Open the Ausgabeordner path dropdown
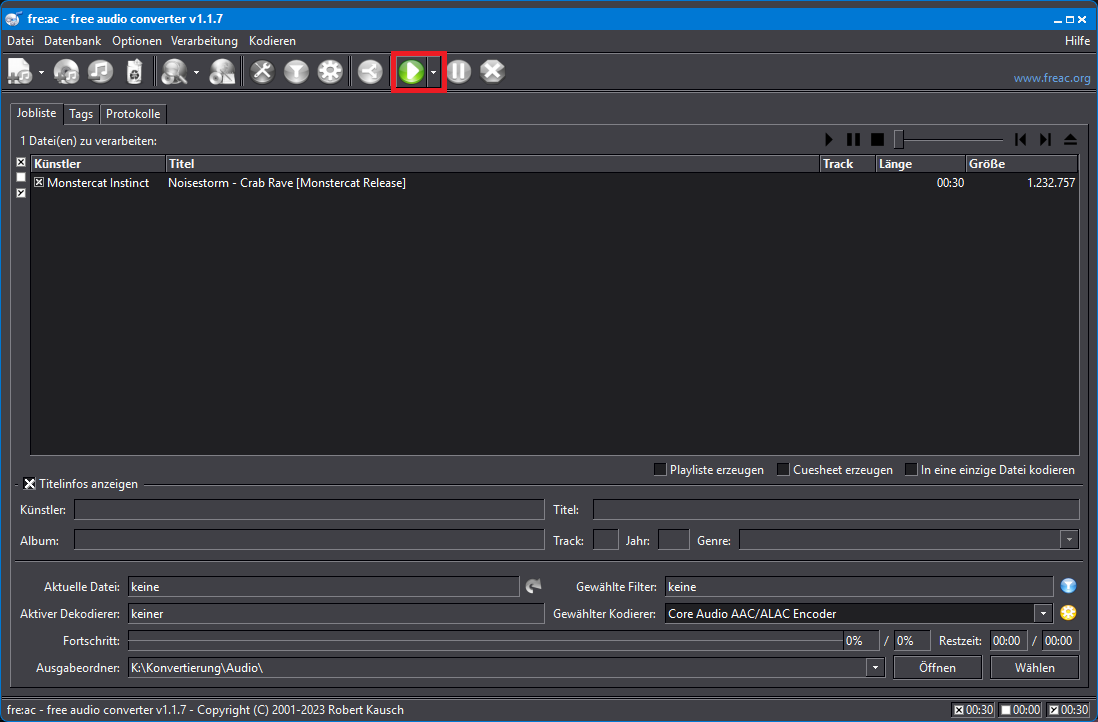Screen dimensions: 1098x722 click(875, 667)
